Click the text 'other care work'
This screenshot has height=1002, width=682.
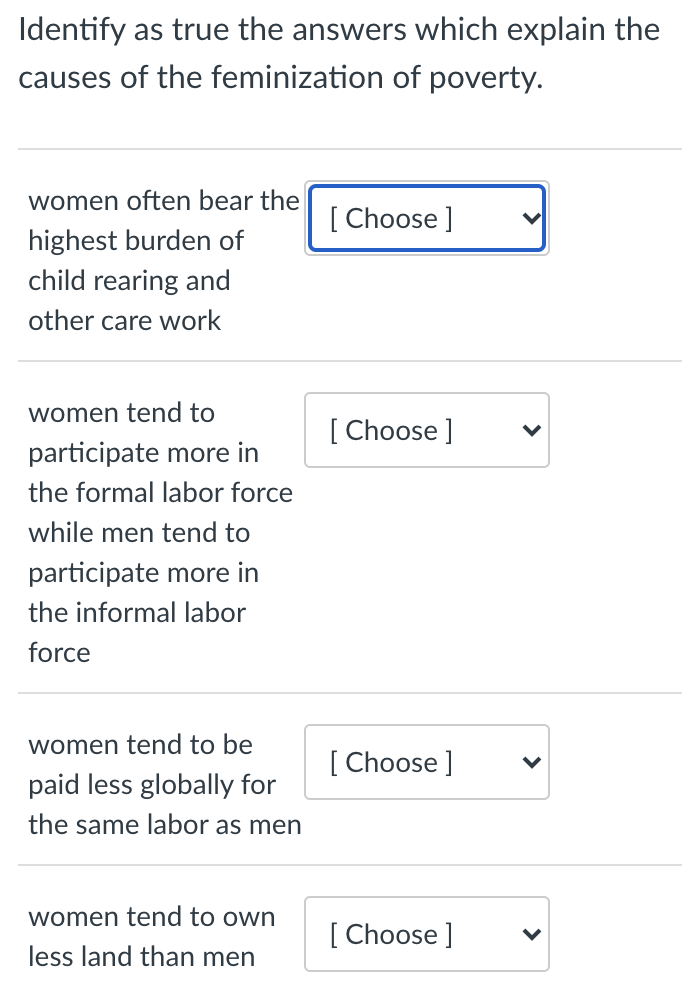pyautogui.click(x=124, y=320)
